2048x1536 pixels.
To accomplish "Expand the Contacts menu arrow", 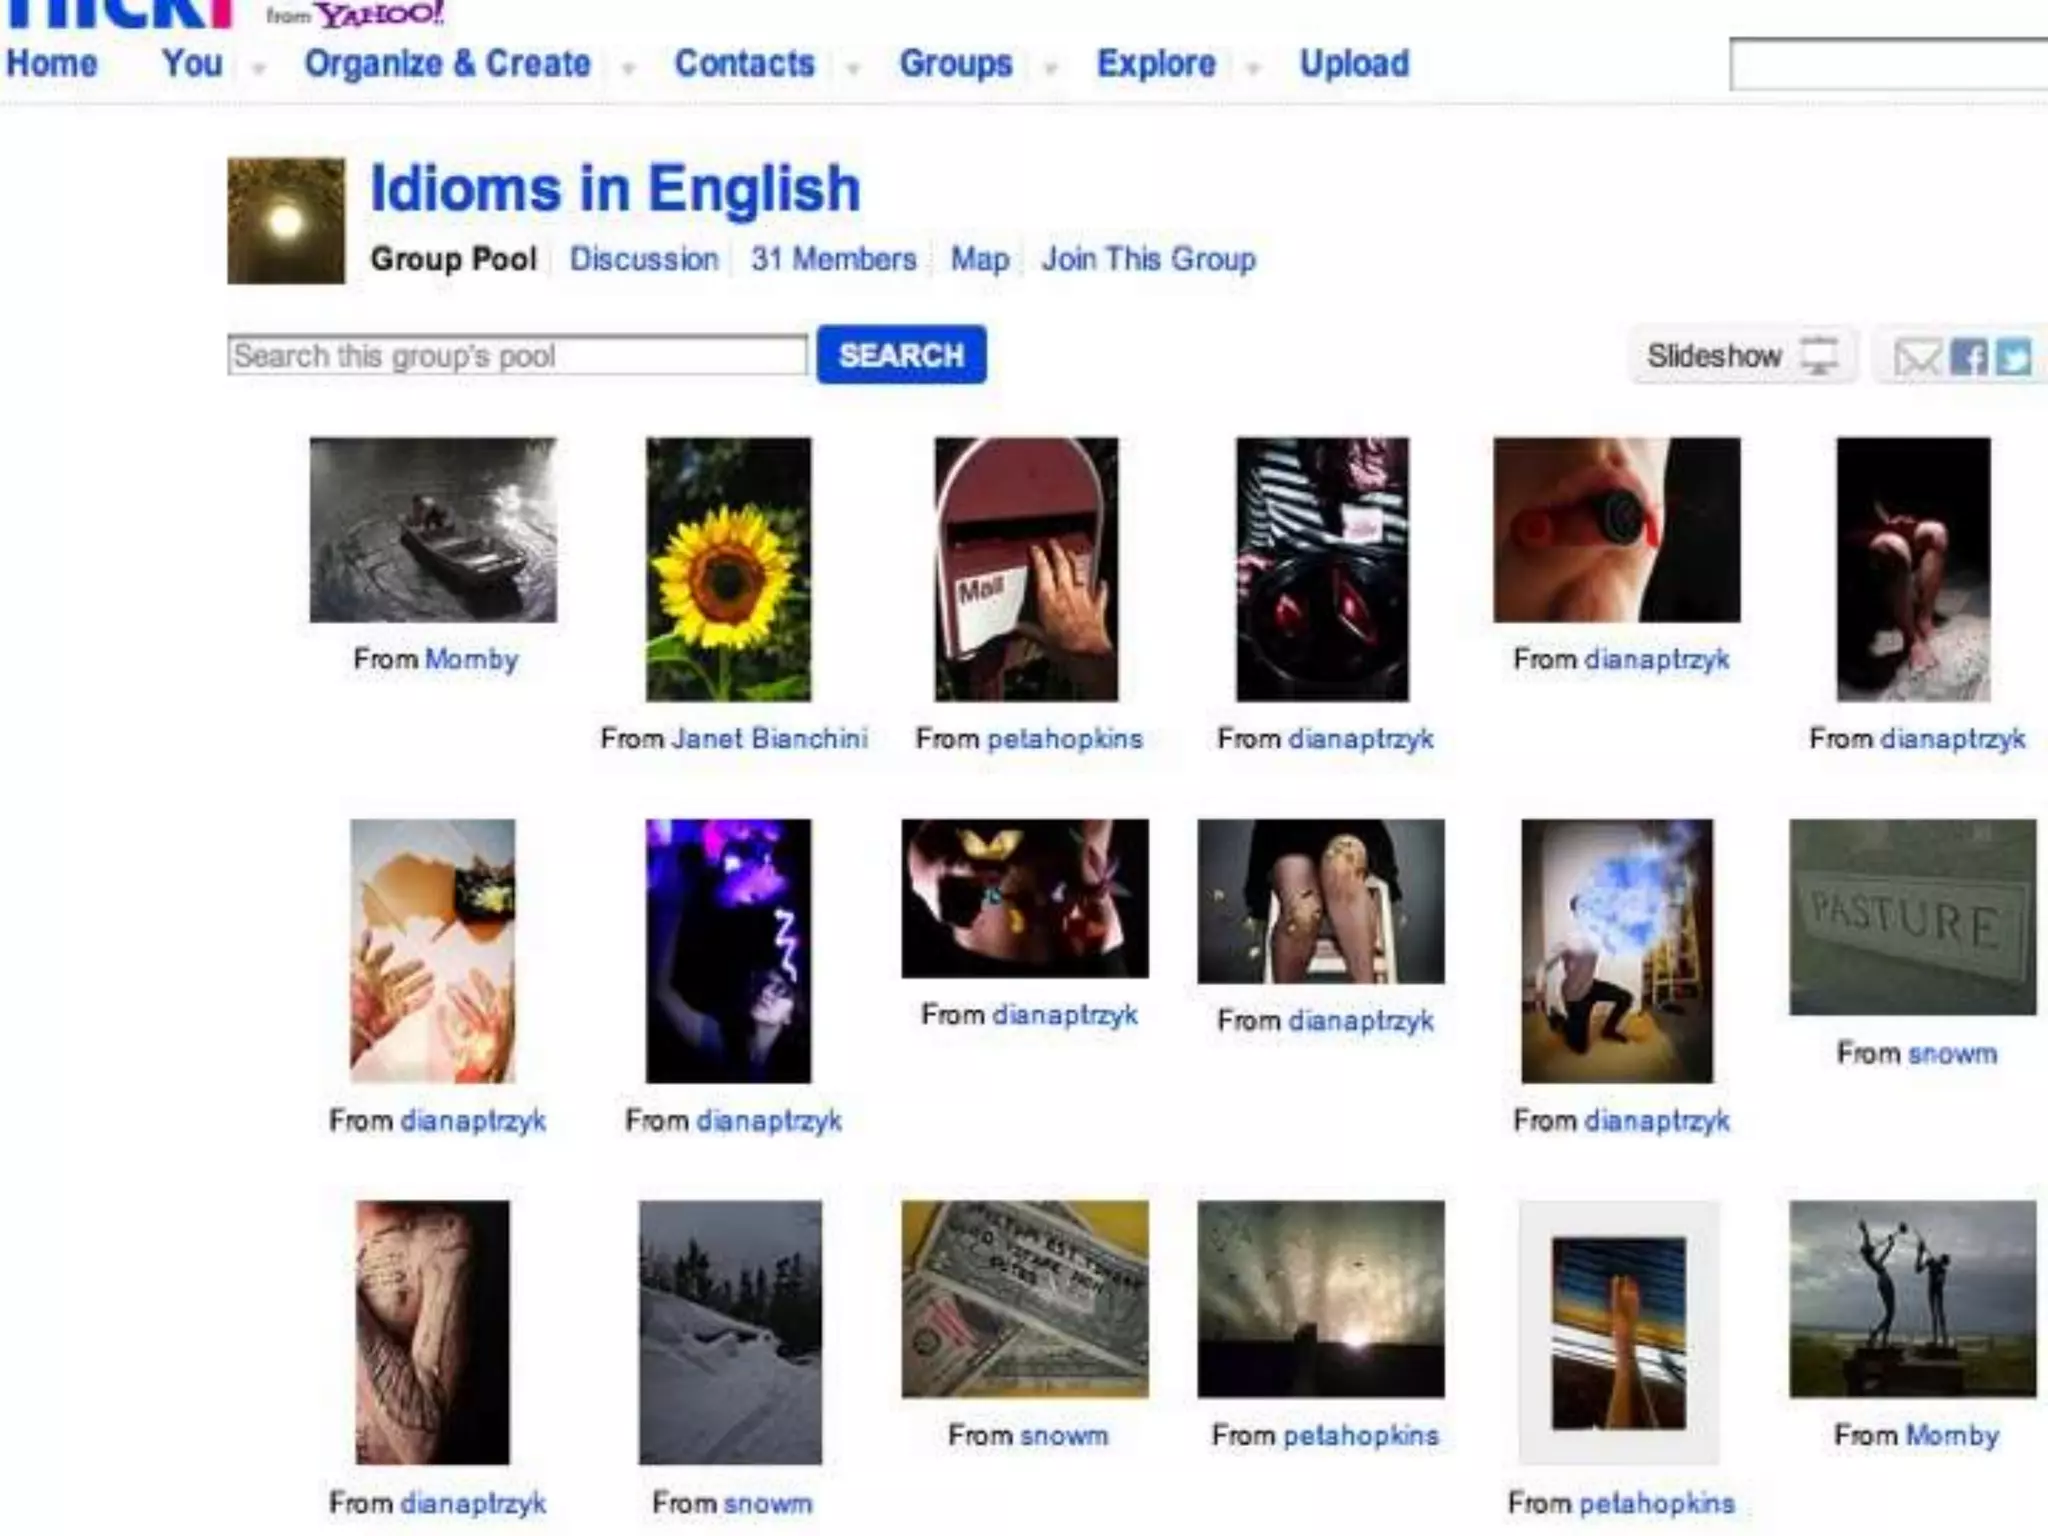I will click(852, 68).
